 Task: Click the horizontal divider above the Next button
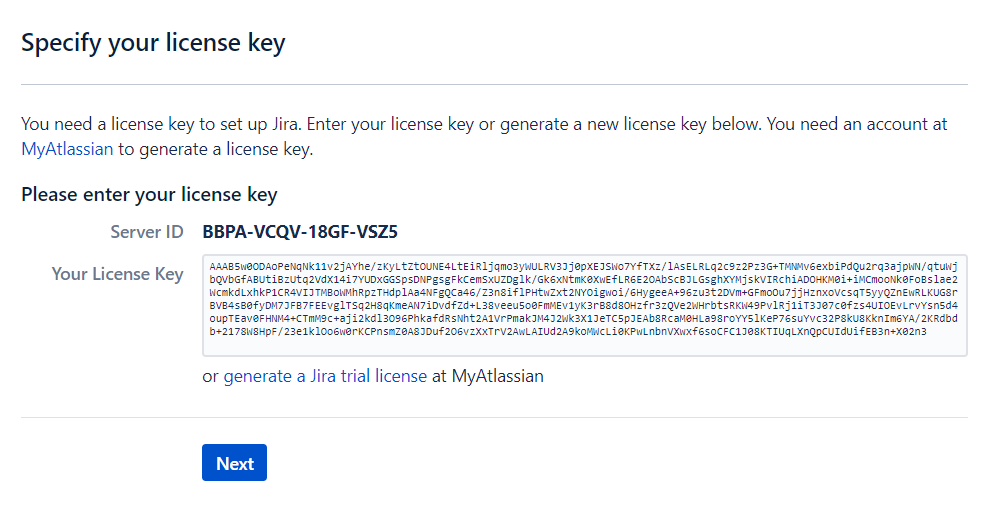point(494,417)
